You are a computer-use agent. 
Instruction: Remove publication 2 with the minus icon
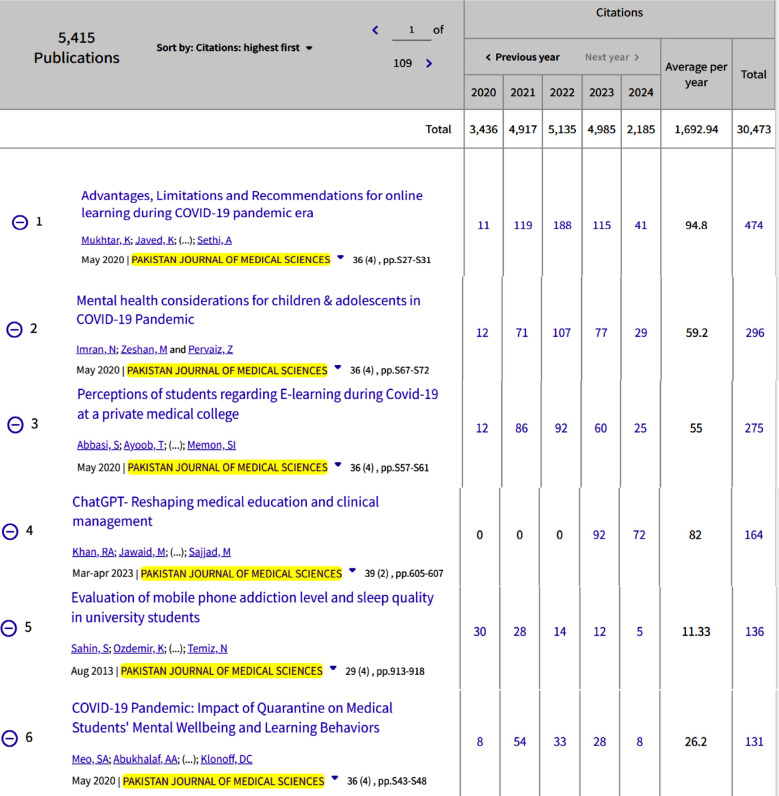pyautogui.click(x=14, y=329)
